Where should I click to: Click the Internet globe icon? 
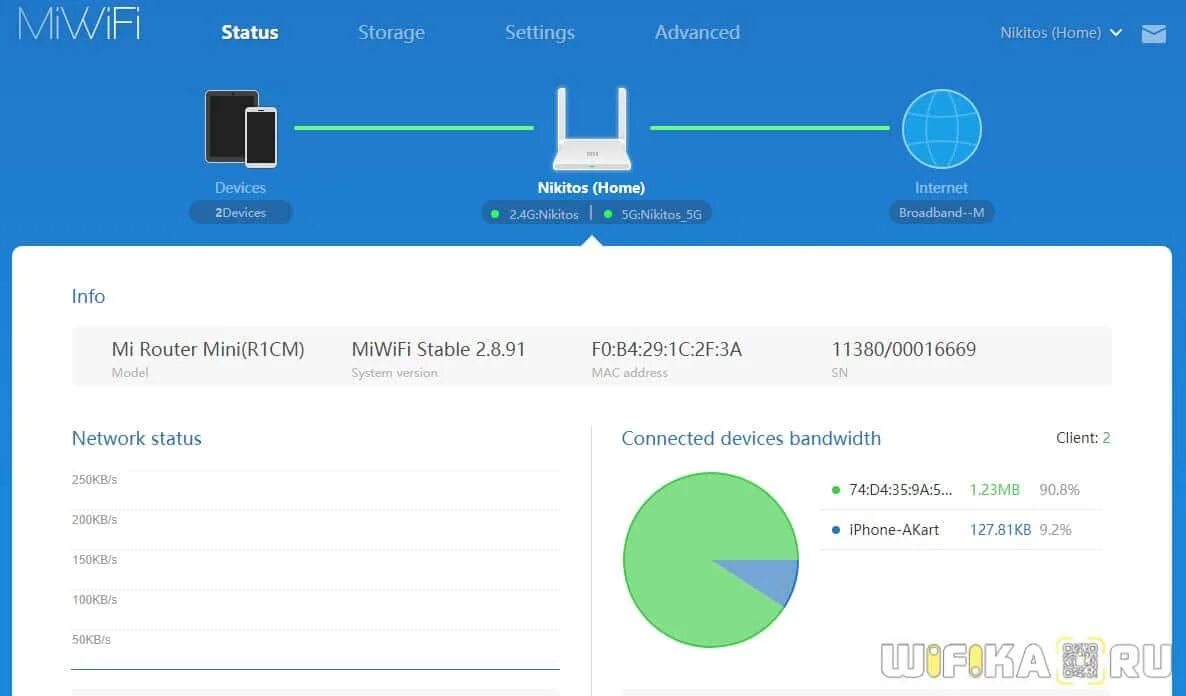pos(941,129)
